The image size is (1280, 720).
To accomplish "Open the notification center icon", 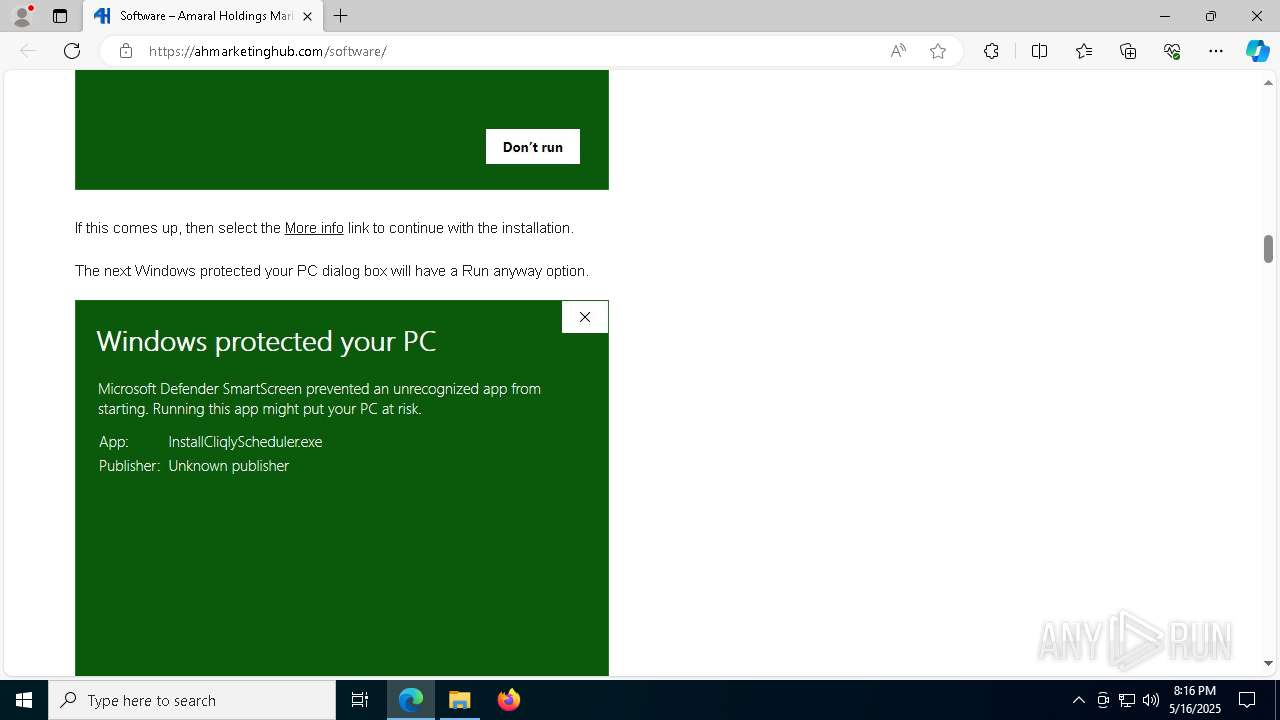I will coord(1247,700).
